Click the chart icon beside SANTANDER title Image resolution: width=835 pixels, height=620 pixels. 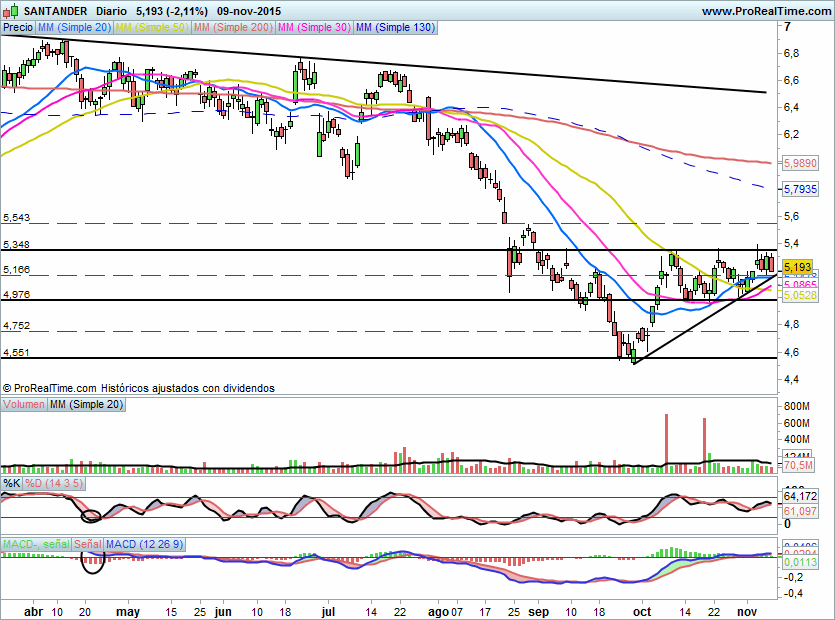coord(11,11)
